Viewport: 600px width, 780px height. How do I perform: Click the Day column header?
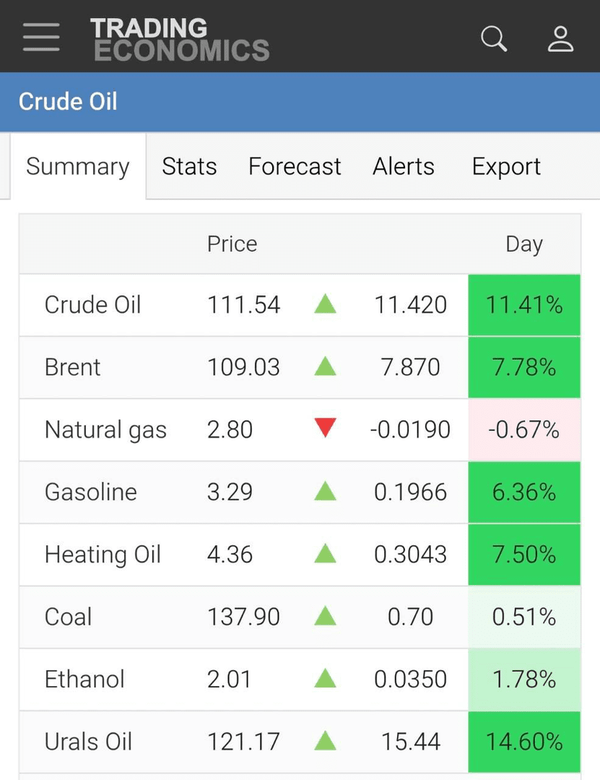pyautogui.click(x=524, y=244)
